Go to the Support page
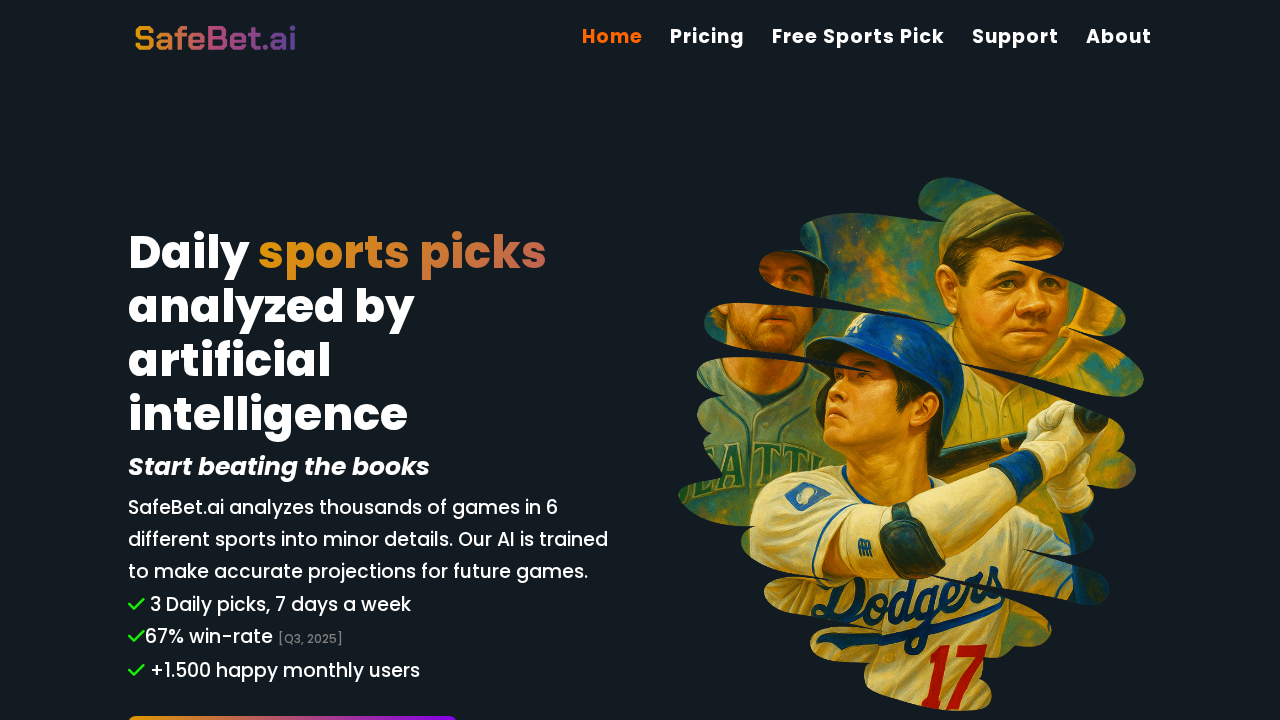Viewport: 1280px width, 720px height. coord(1015,35)
